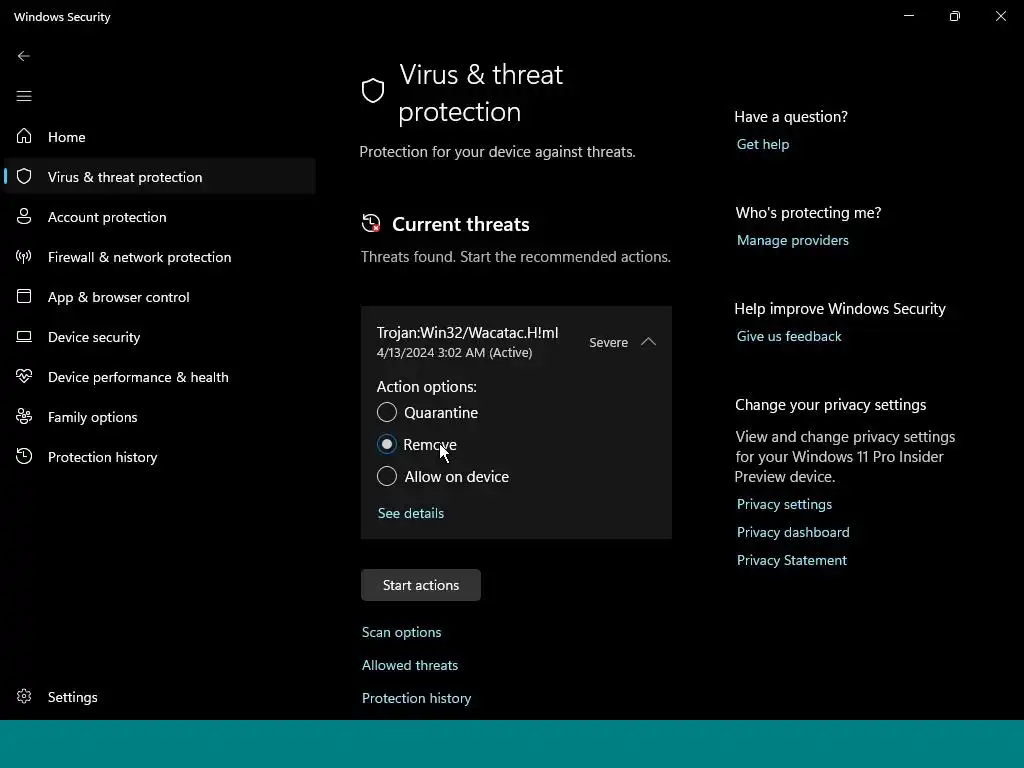Click the large shield icon by page title

click(373, 91)
